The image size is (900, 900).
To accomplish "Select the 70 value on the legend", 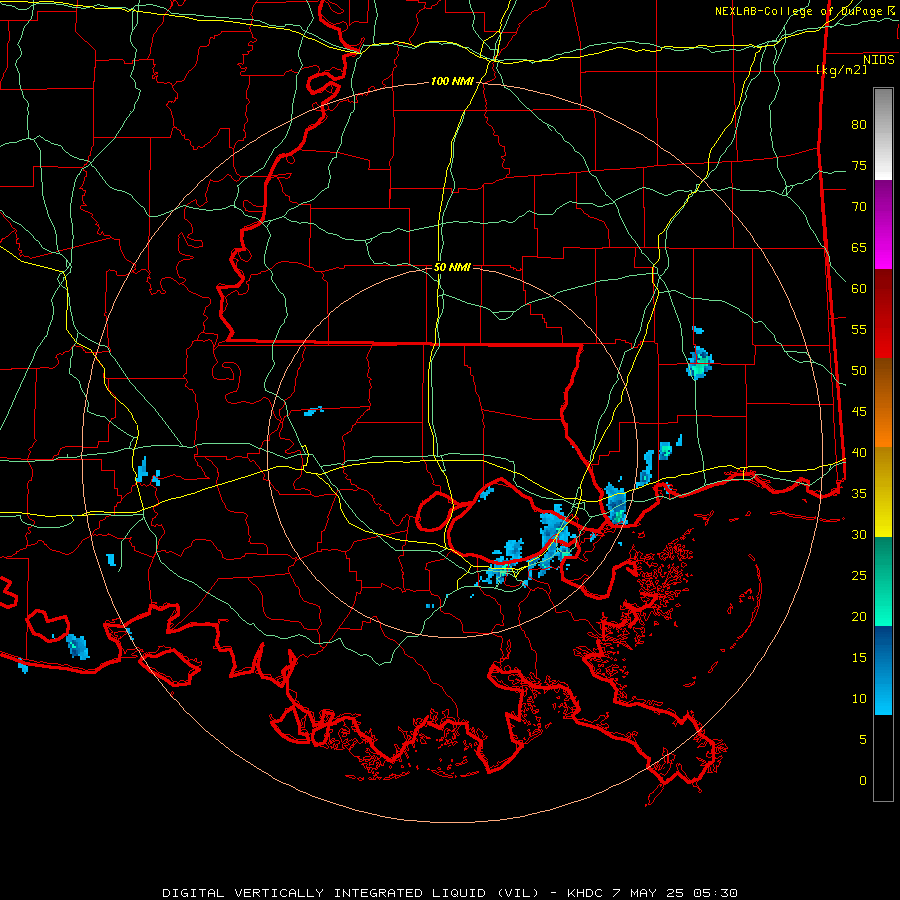I will (859, 207).
